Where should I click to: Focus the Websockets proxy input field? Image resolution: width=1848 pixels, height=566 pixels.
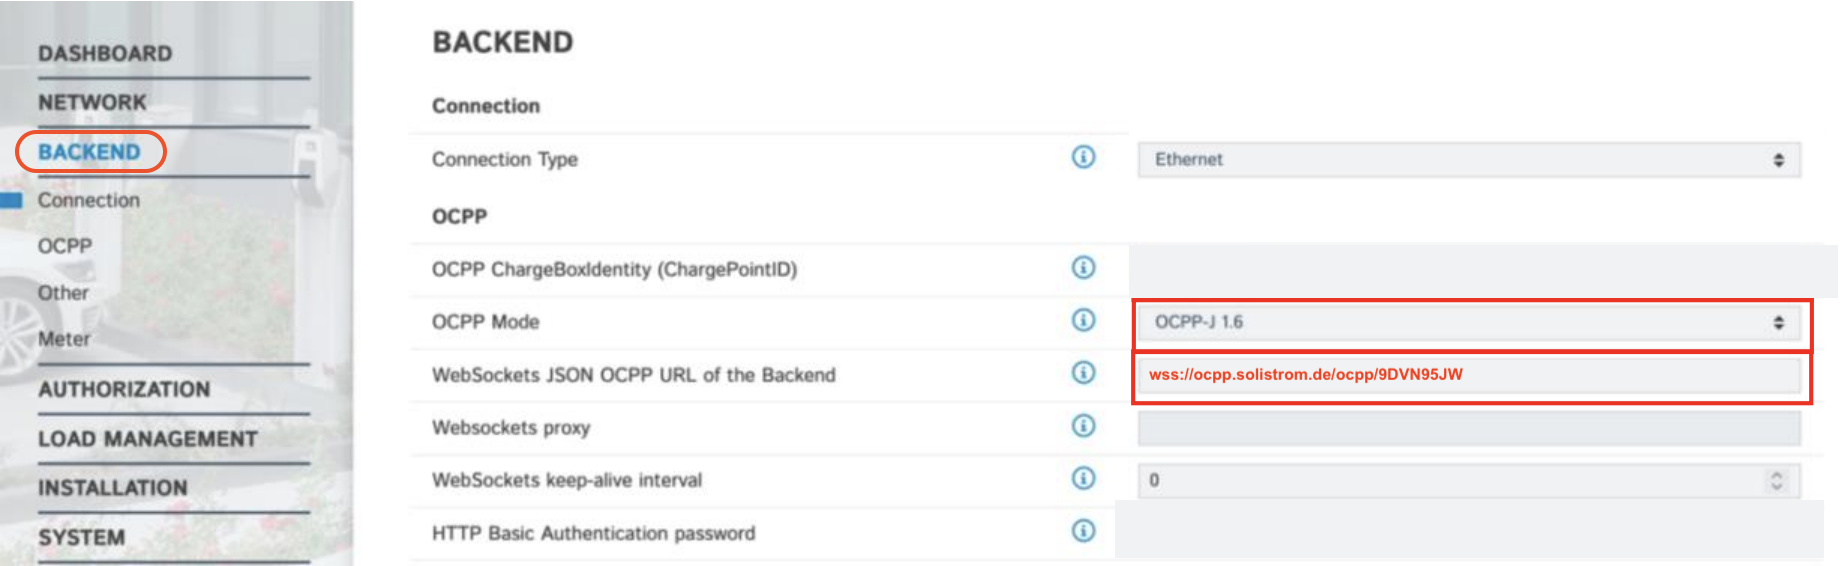pos(1469,428)
